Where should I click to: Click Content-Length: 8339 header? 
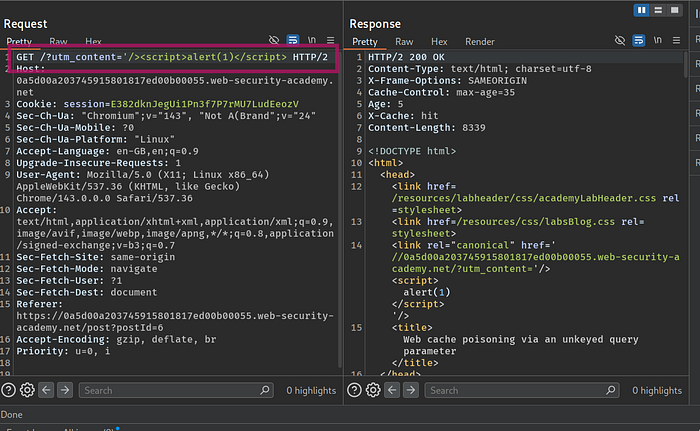tap(427, 128)
